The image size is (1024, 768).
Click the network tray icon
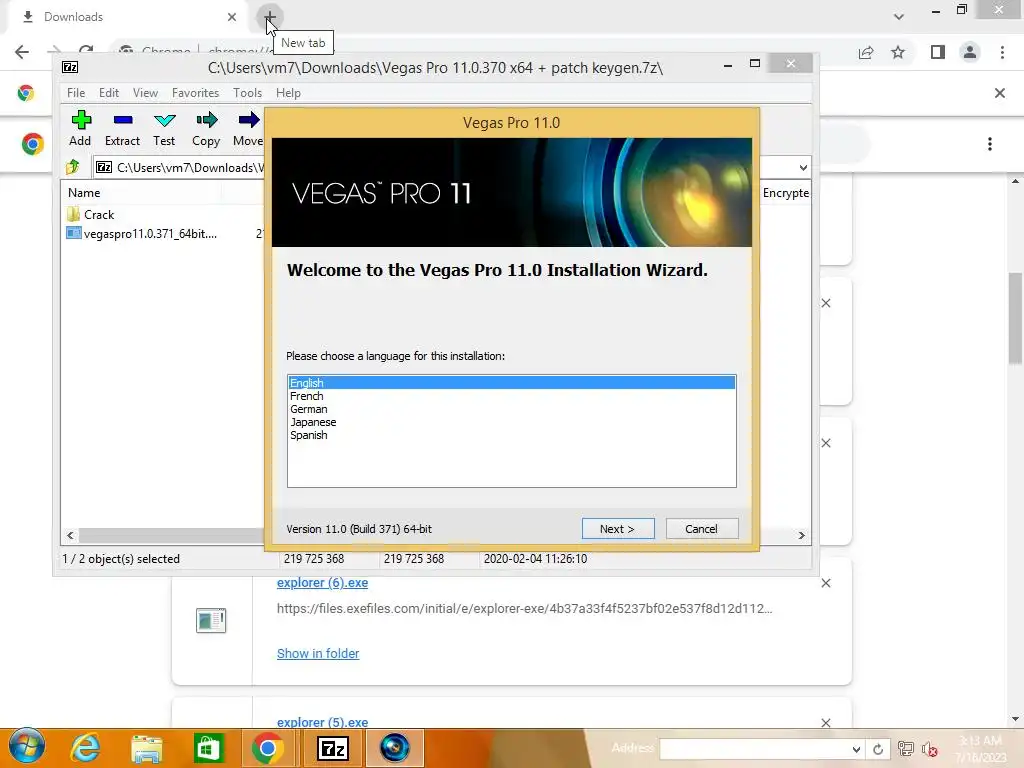(905, 749)
